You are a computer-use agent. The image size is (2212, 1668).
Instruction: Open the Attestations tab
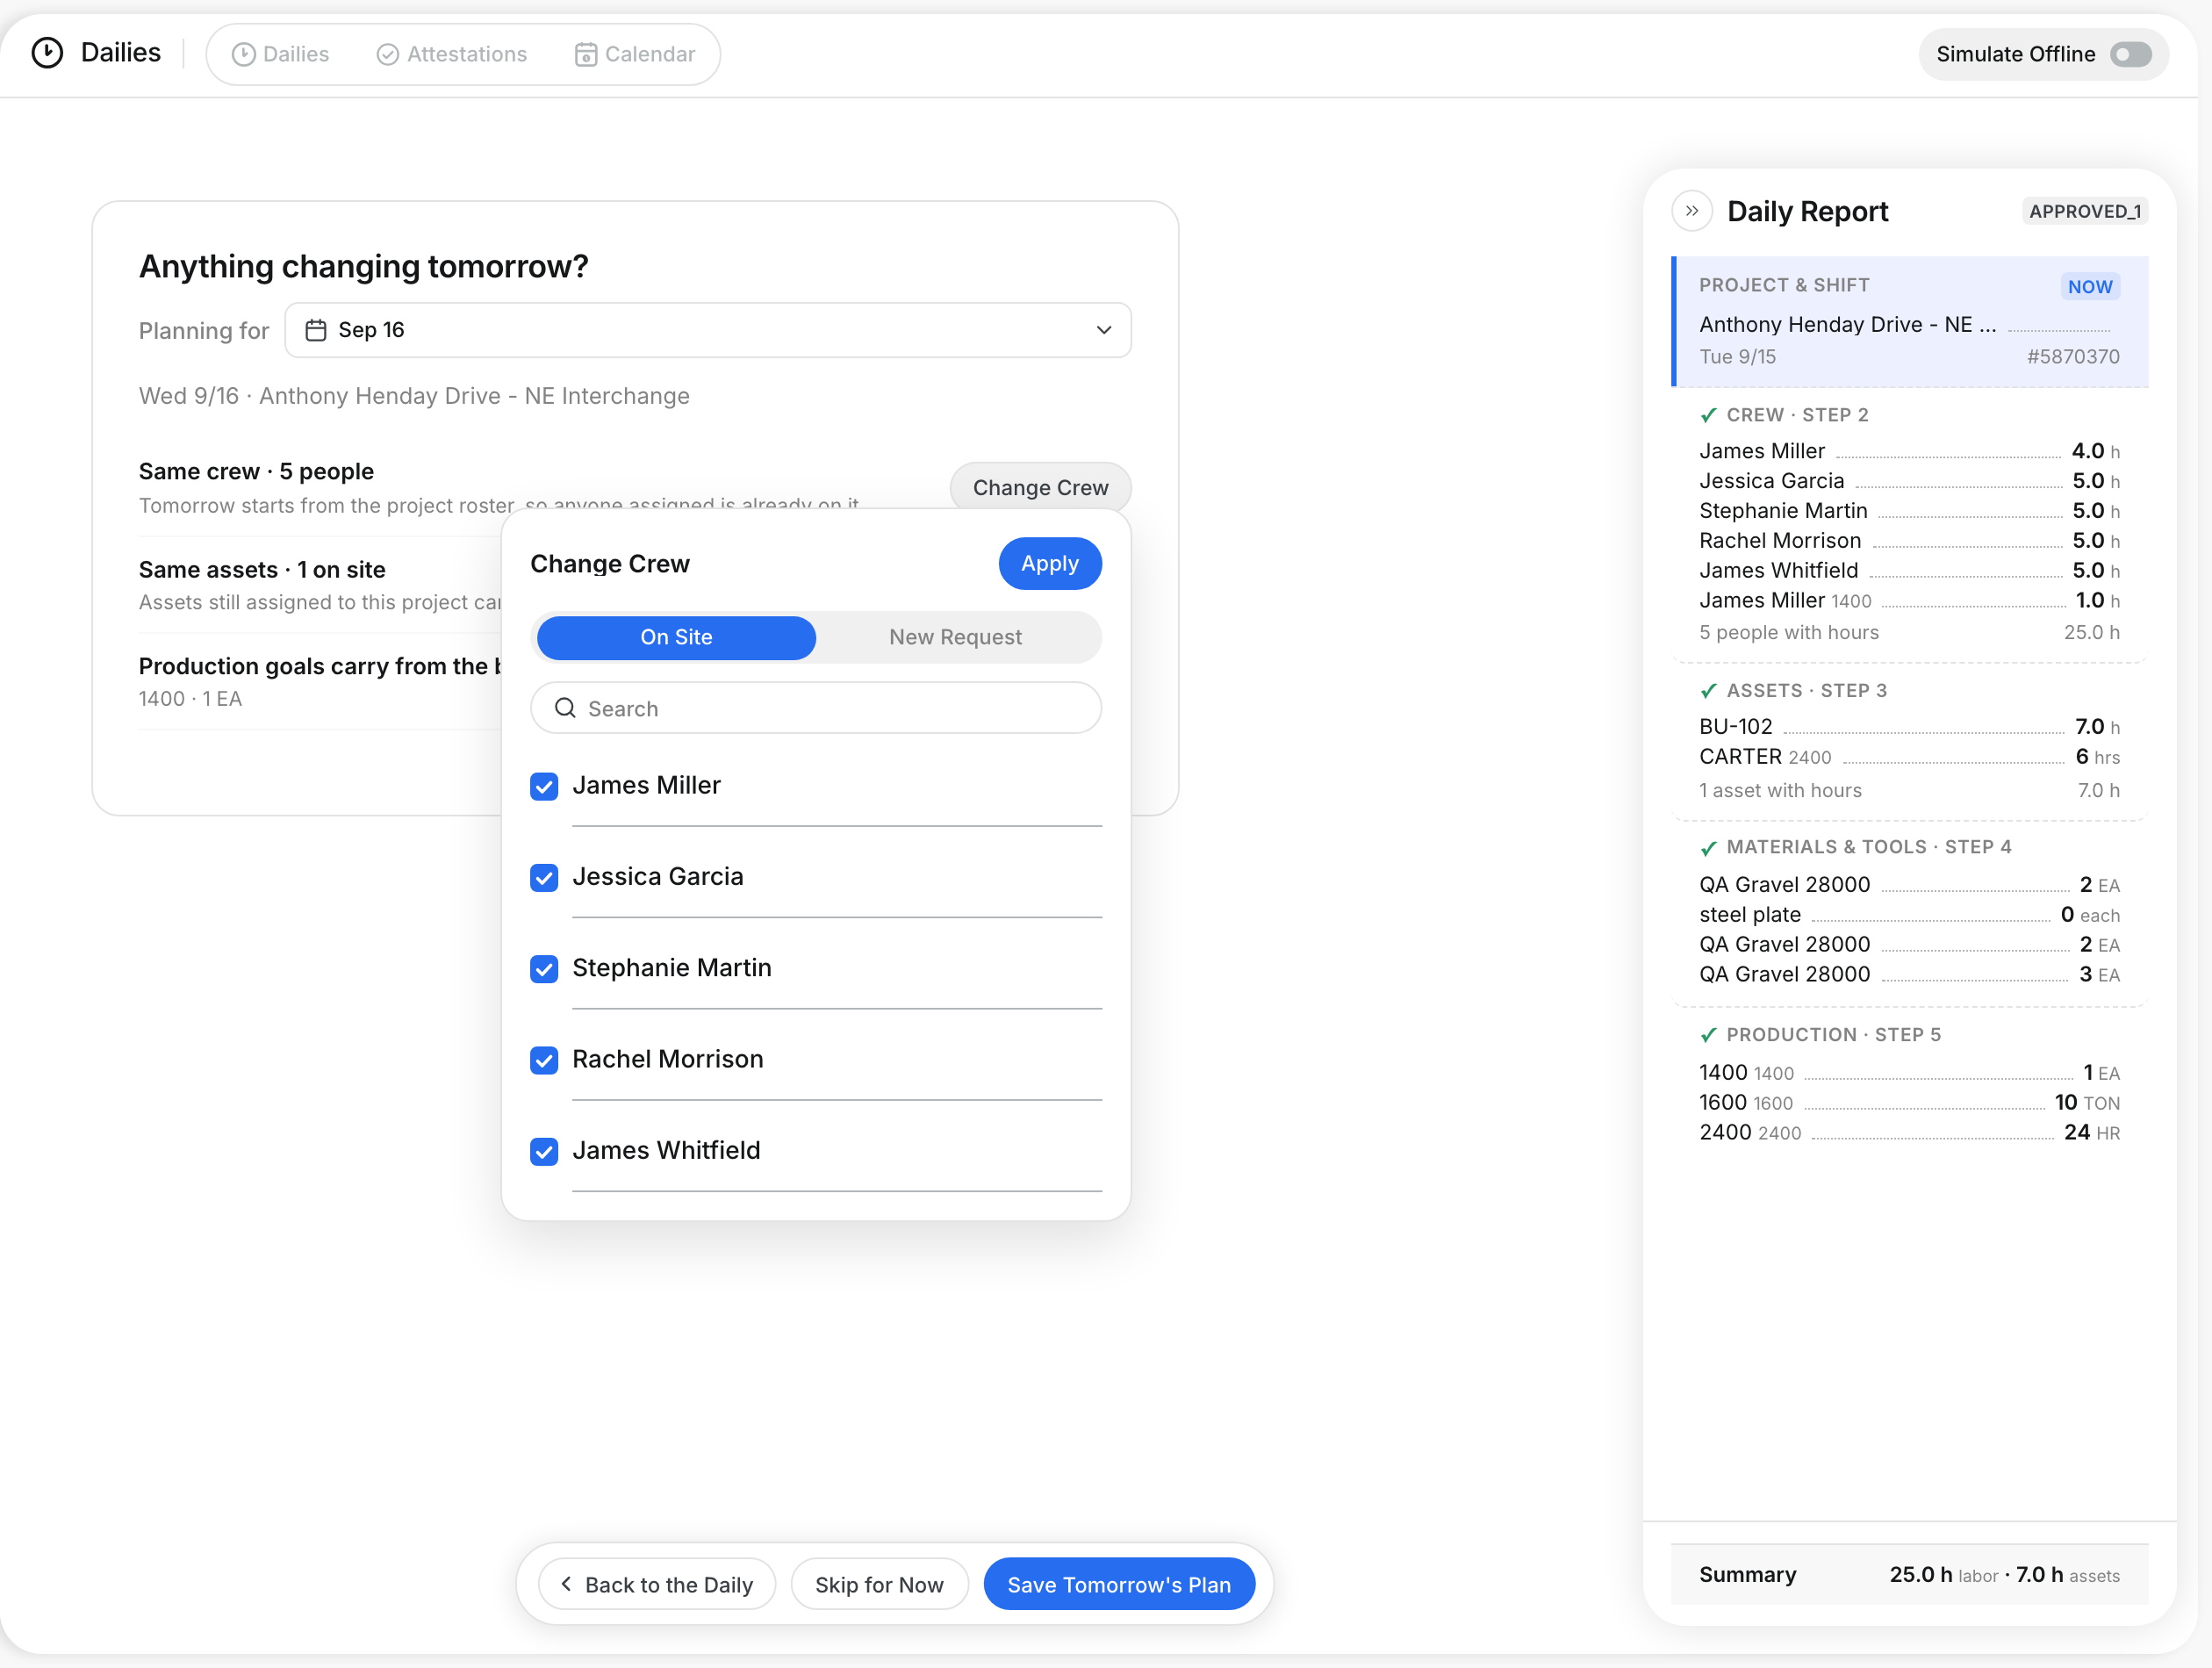pos(452,54)
